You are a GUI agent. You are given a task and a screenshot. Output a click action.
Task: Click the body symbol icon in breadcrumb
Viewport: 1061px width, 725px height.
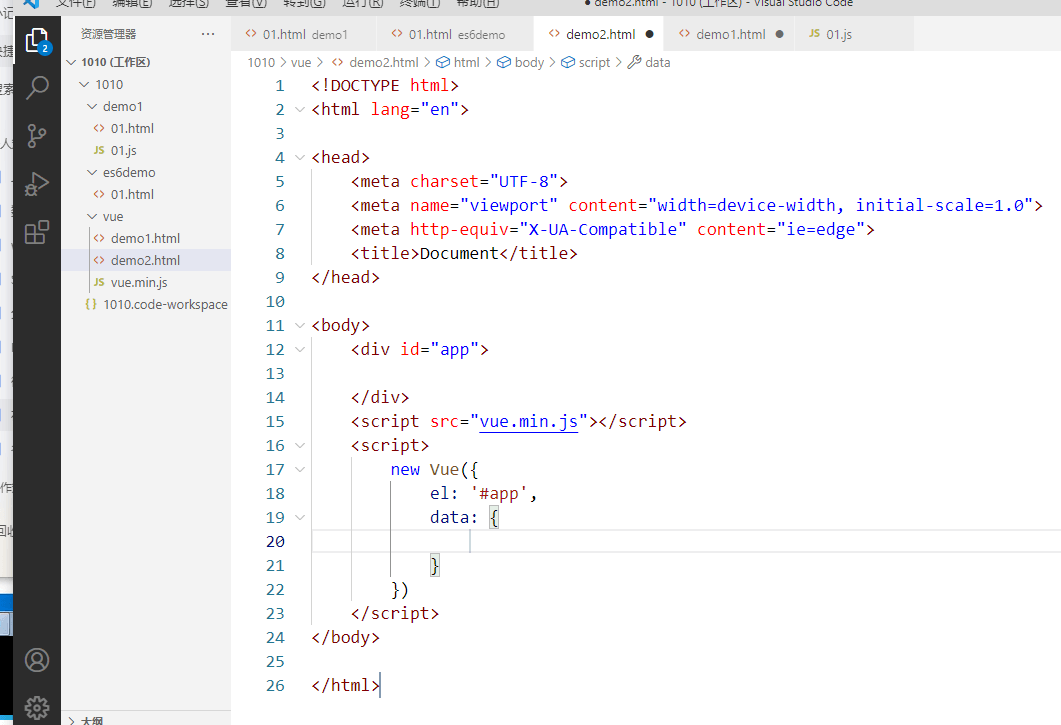[503, 62]
